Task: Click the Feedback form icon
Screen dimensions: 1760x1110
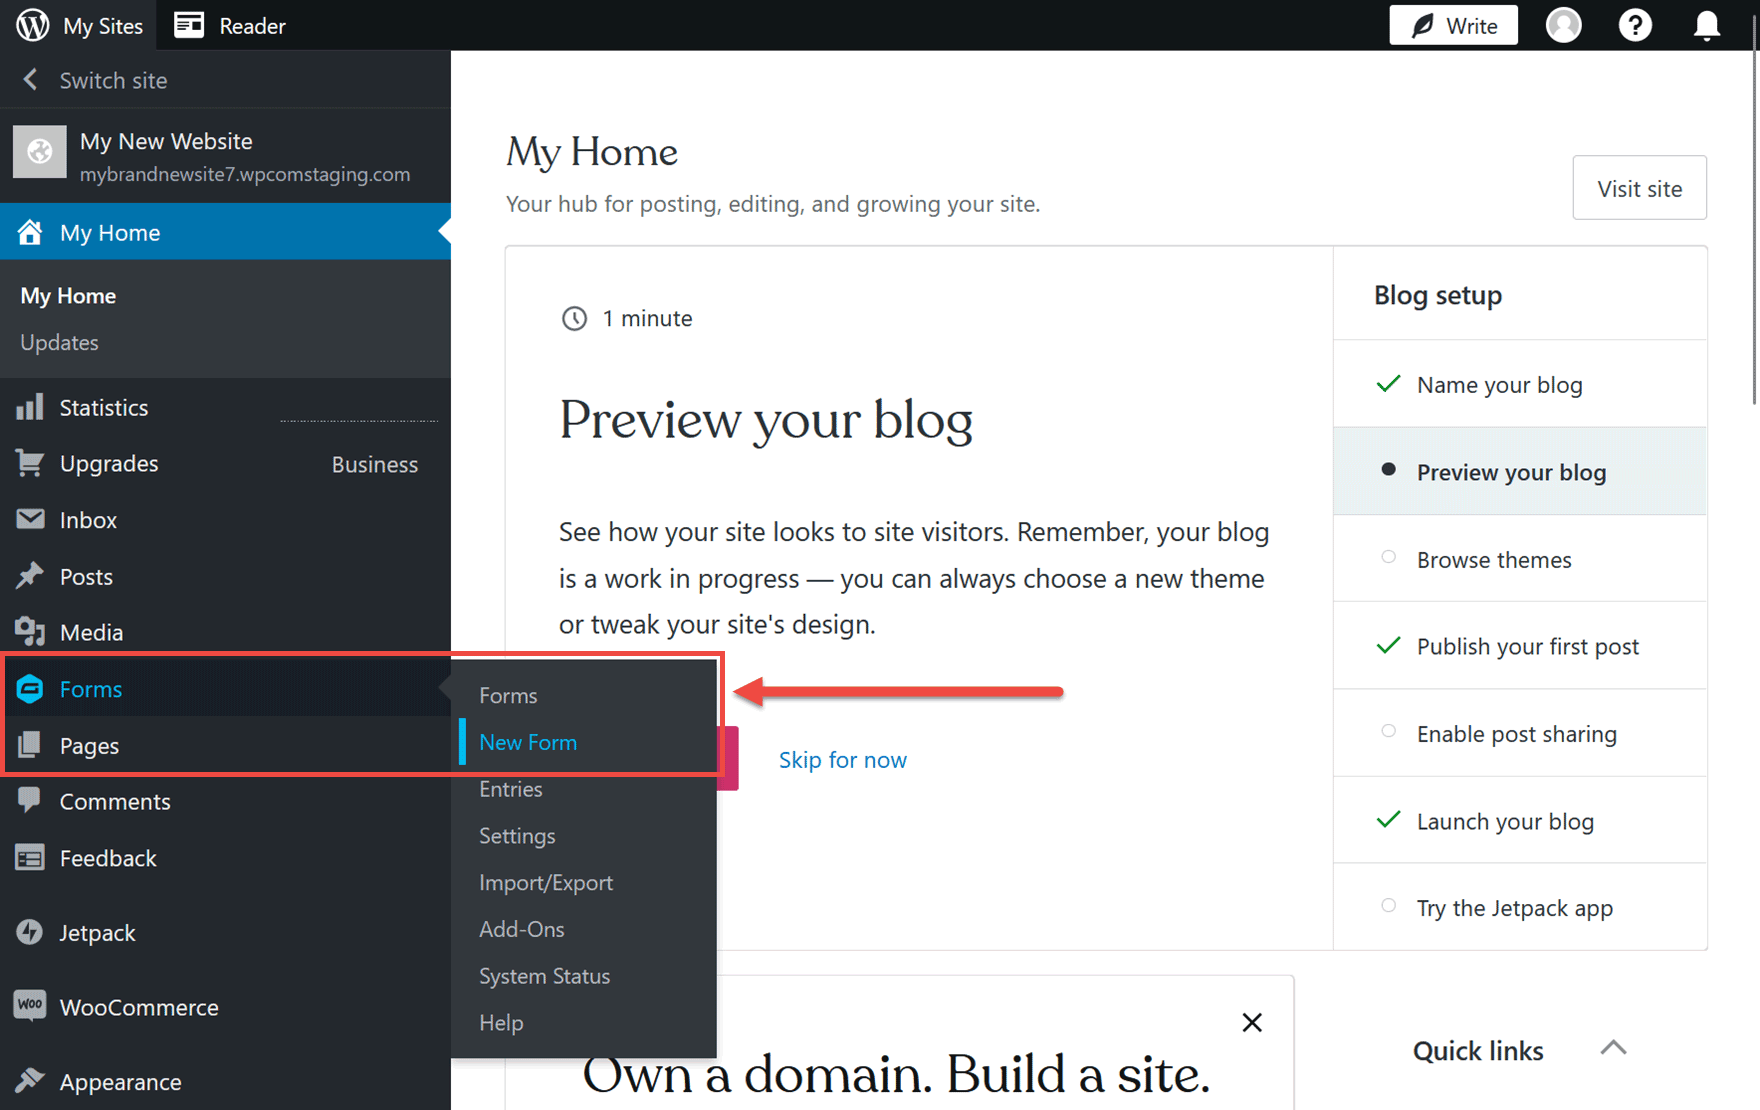Action: tap(30, 858)
